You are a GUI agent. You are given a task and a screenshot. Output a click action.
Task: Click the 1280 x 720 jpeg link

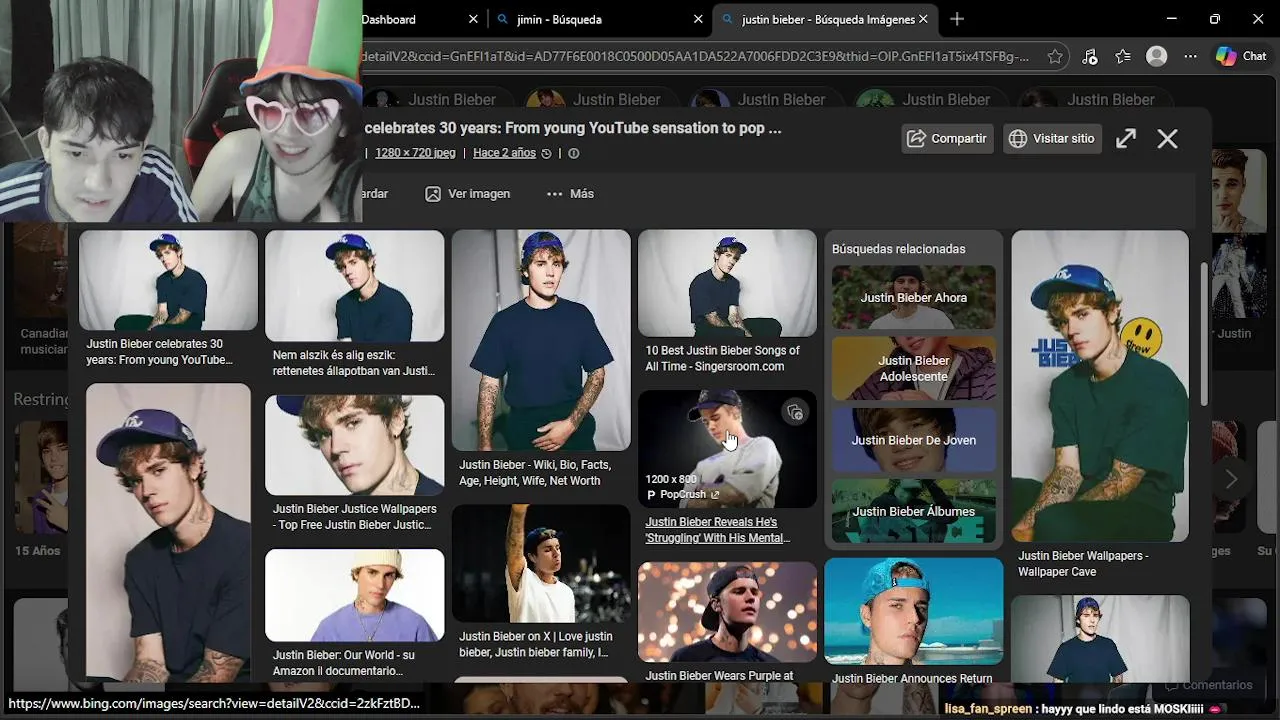(x=415, y=153)
